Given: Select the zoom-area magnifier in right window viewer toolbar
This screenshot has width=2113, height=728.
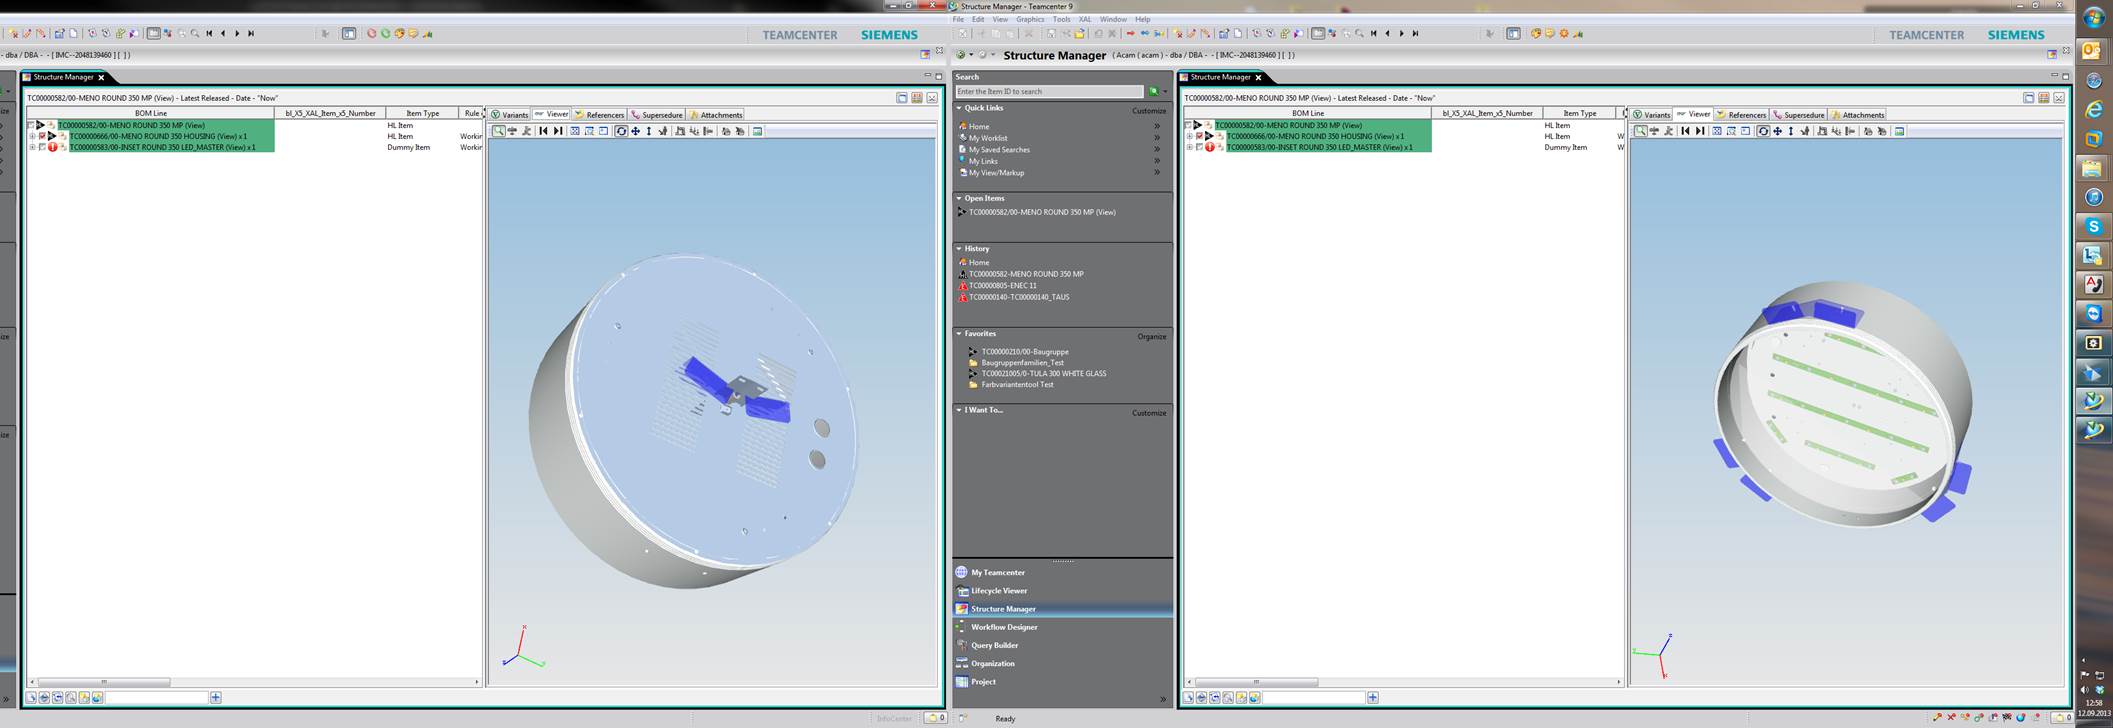Looking at the screenshot, I should 1641,131.
